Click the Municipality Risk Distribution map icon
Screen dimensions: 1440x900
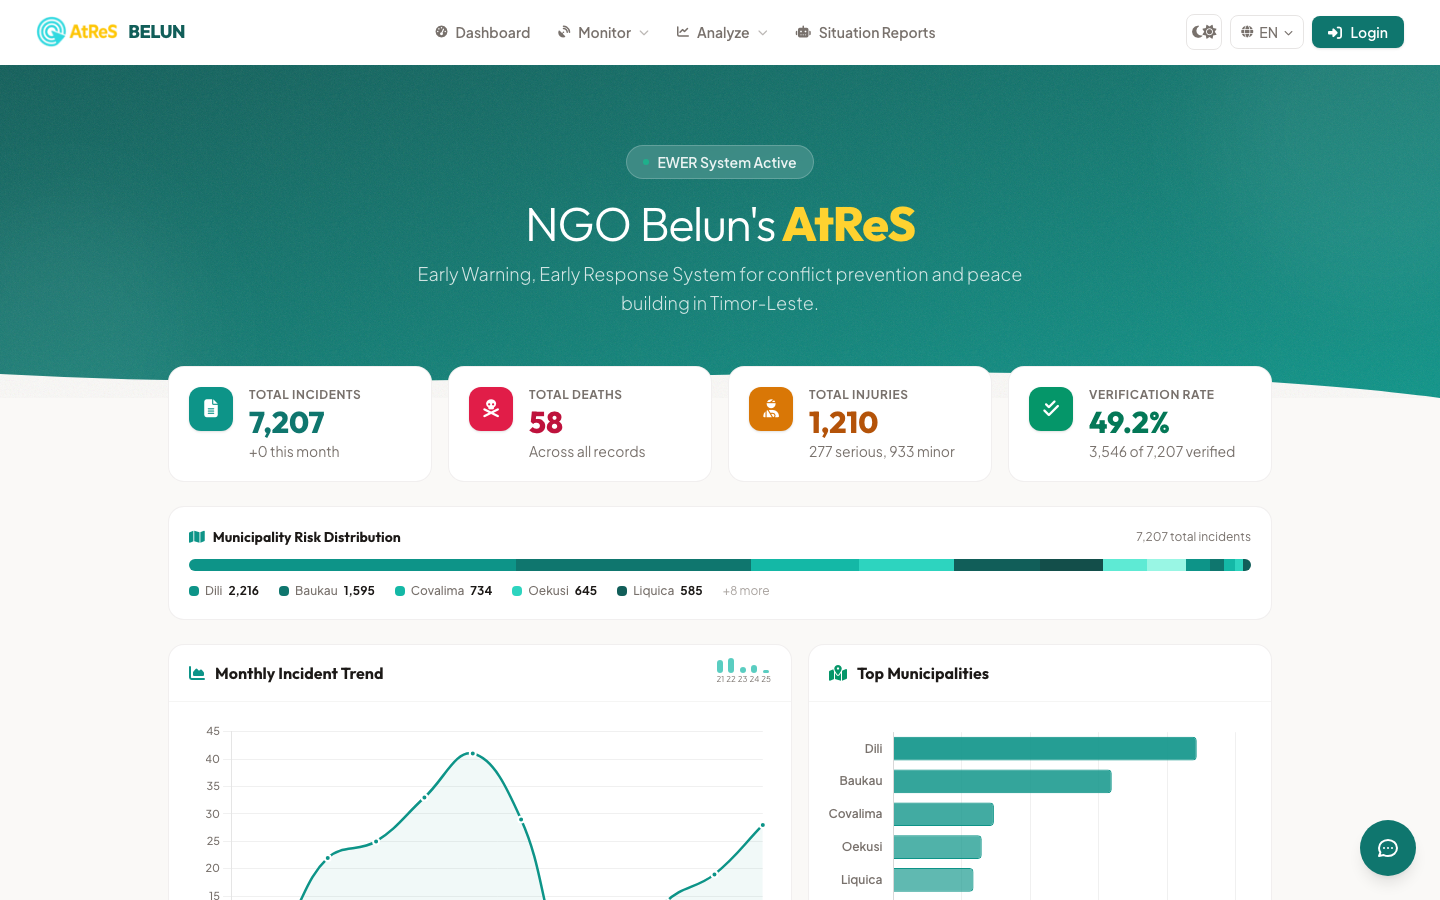[197, 537]
